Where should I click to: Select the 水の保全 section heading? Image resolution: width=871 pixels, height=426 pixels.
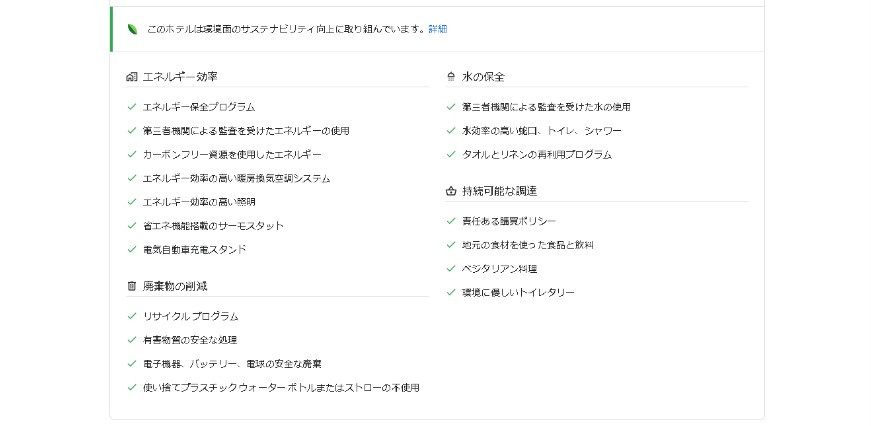pos(483,77)
